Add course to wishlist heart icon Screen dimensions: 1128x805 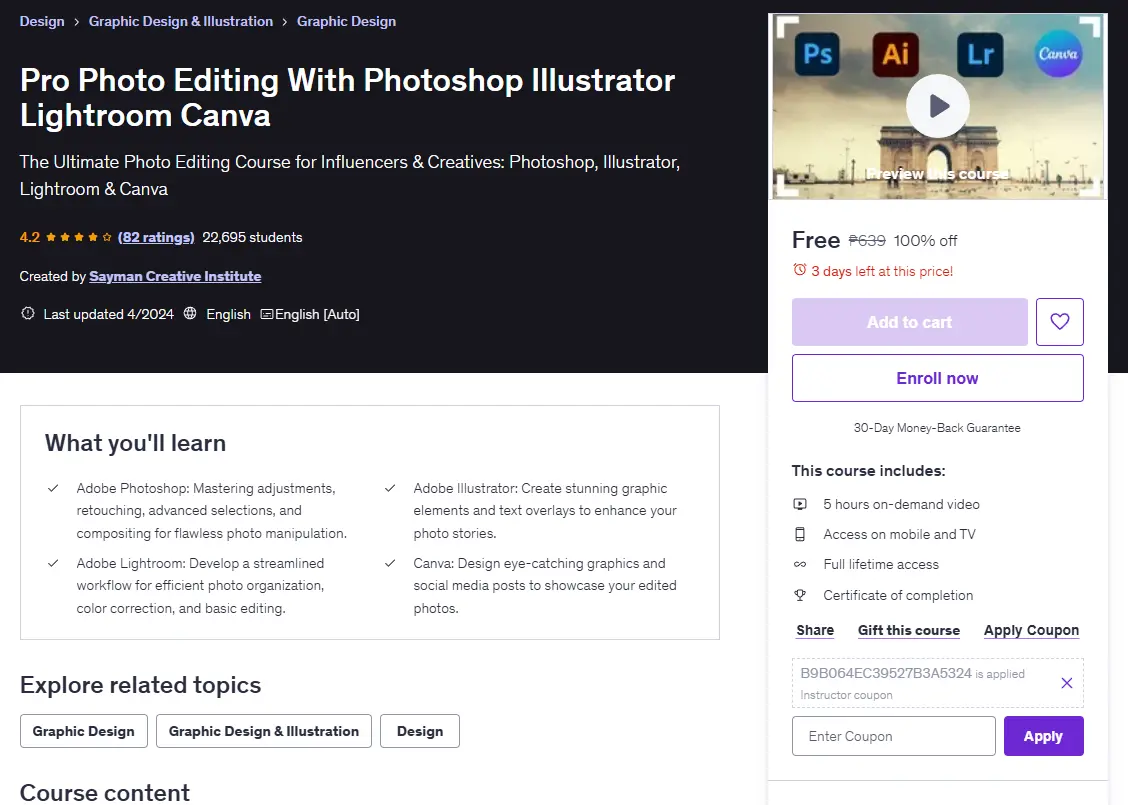pyautogui.click(x=1060, y=322)
